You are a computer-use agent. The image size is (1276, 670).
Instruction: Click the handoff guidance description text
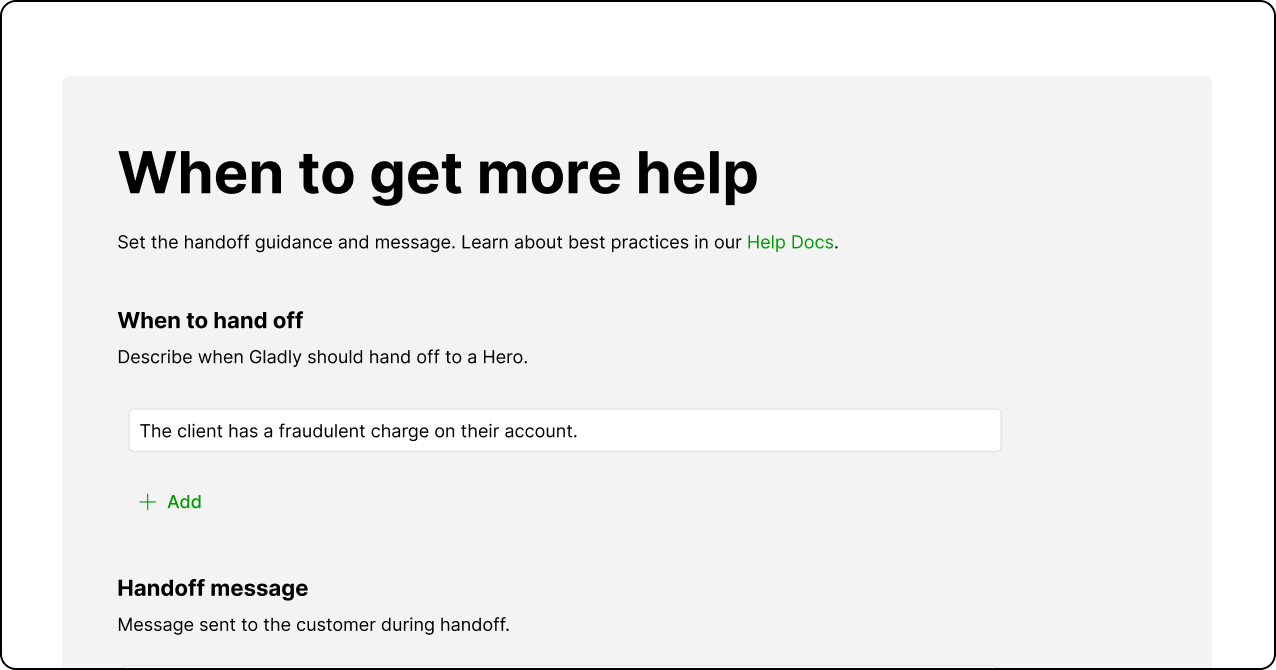click(x=430, y=242)
